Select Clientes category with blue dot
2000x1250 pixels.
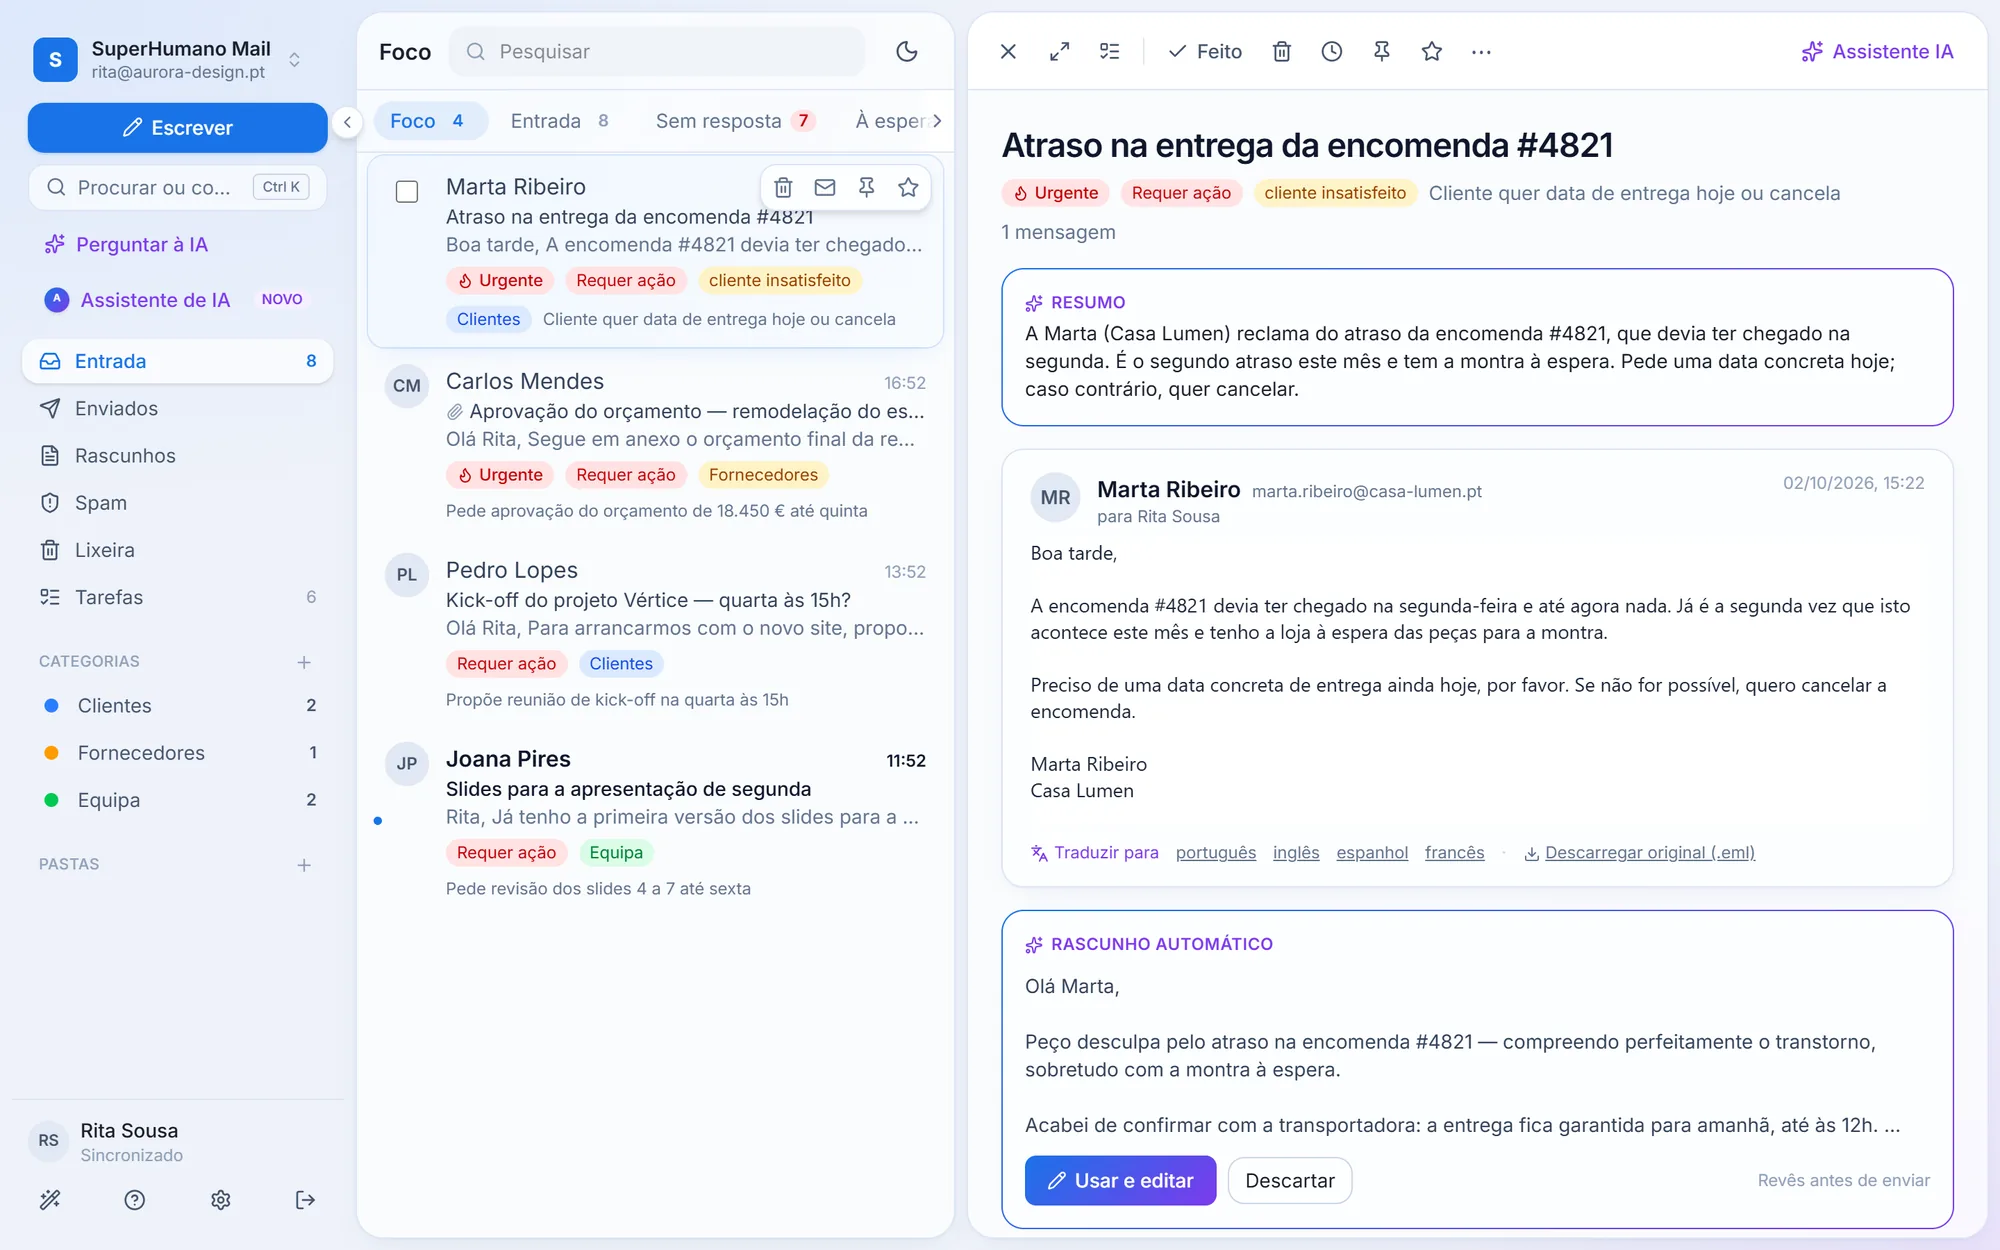[177, 705]
